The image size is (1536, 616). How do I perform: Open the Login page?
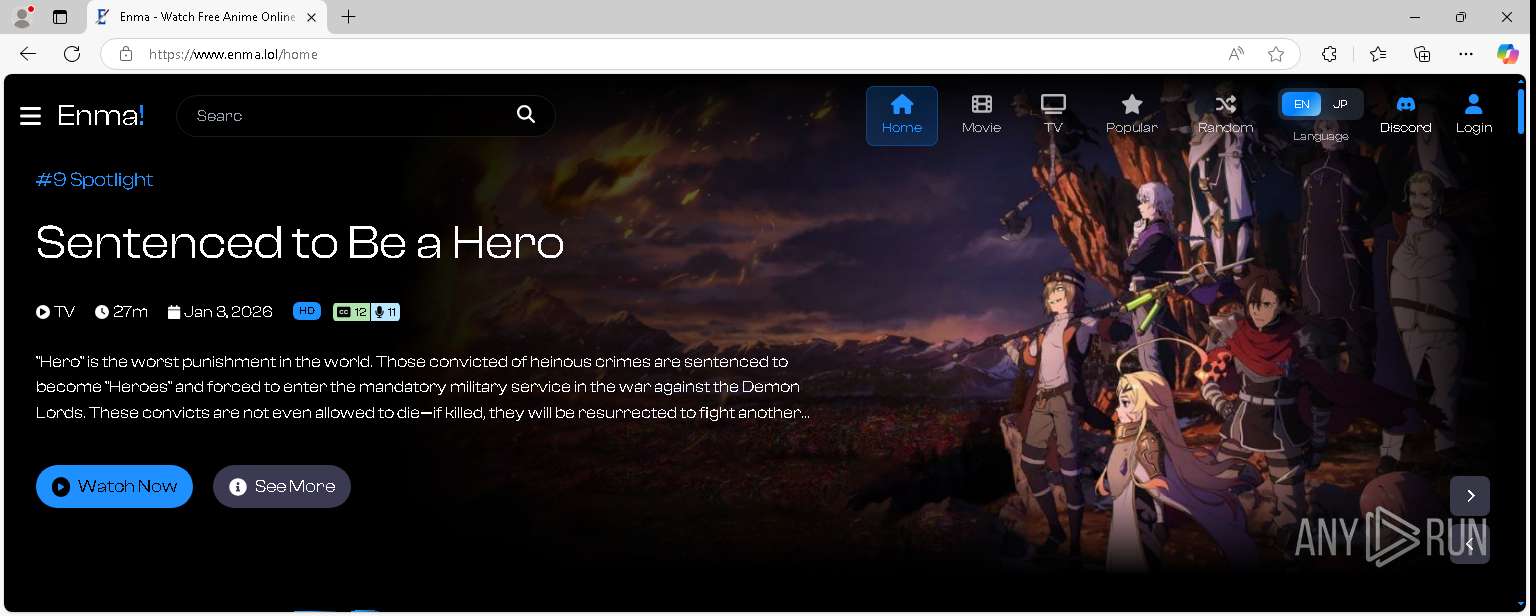(x=1474, y=115)
